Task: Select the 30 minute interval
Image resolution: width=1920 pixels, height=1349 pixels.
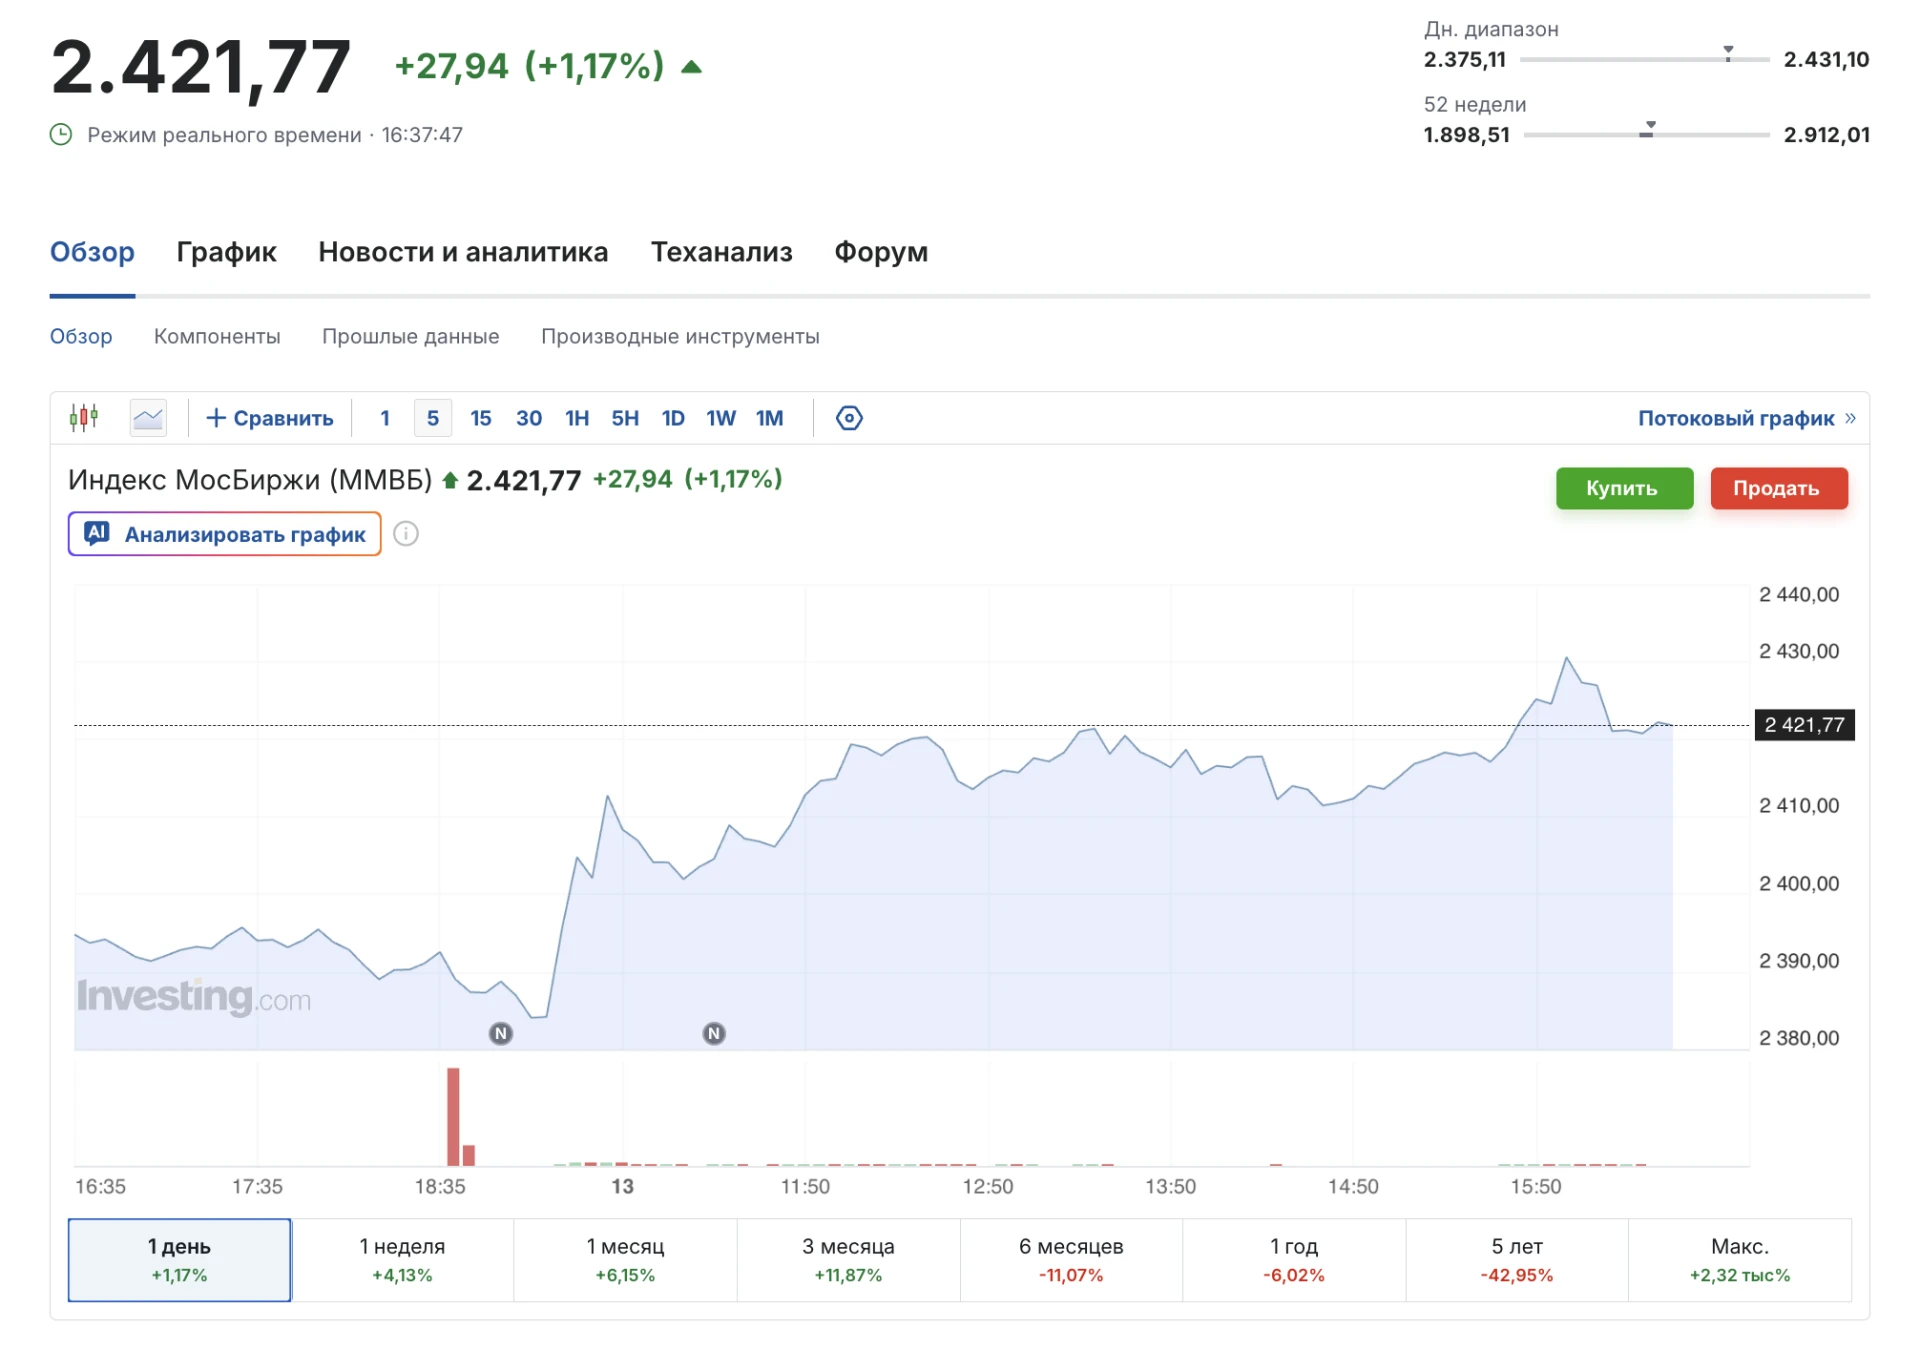Action: 529,418
